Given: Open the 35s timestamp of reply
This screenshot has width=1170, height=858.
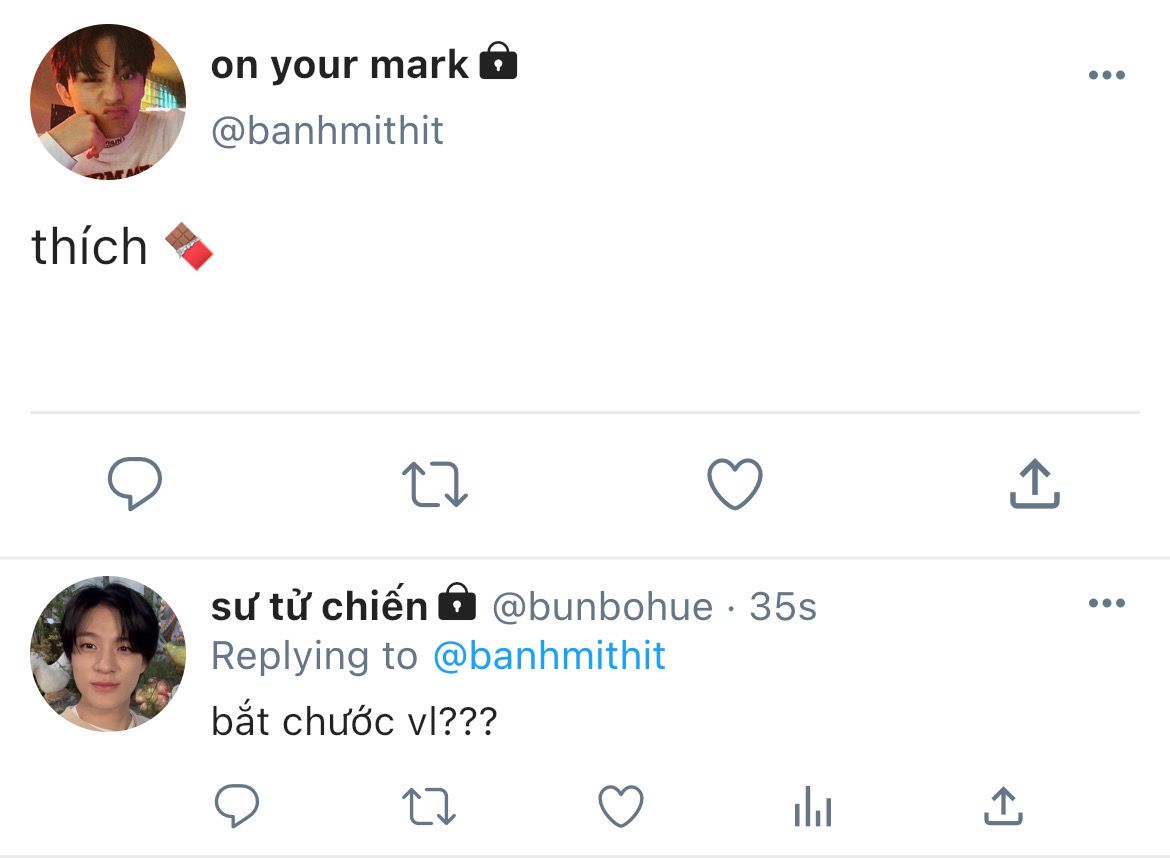Looking at the screenshot, I should tap(783, 607).
